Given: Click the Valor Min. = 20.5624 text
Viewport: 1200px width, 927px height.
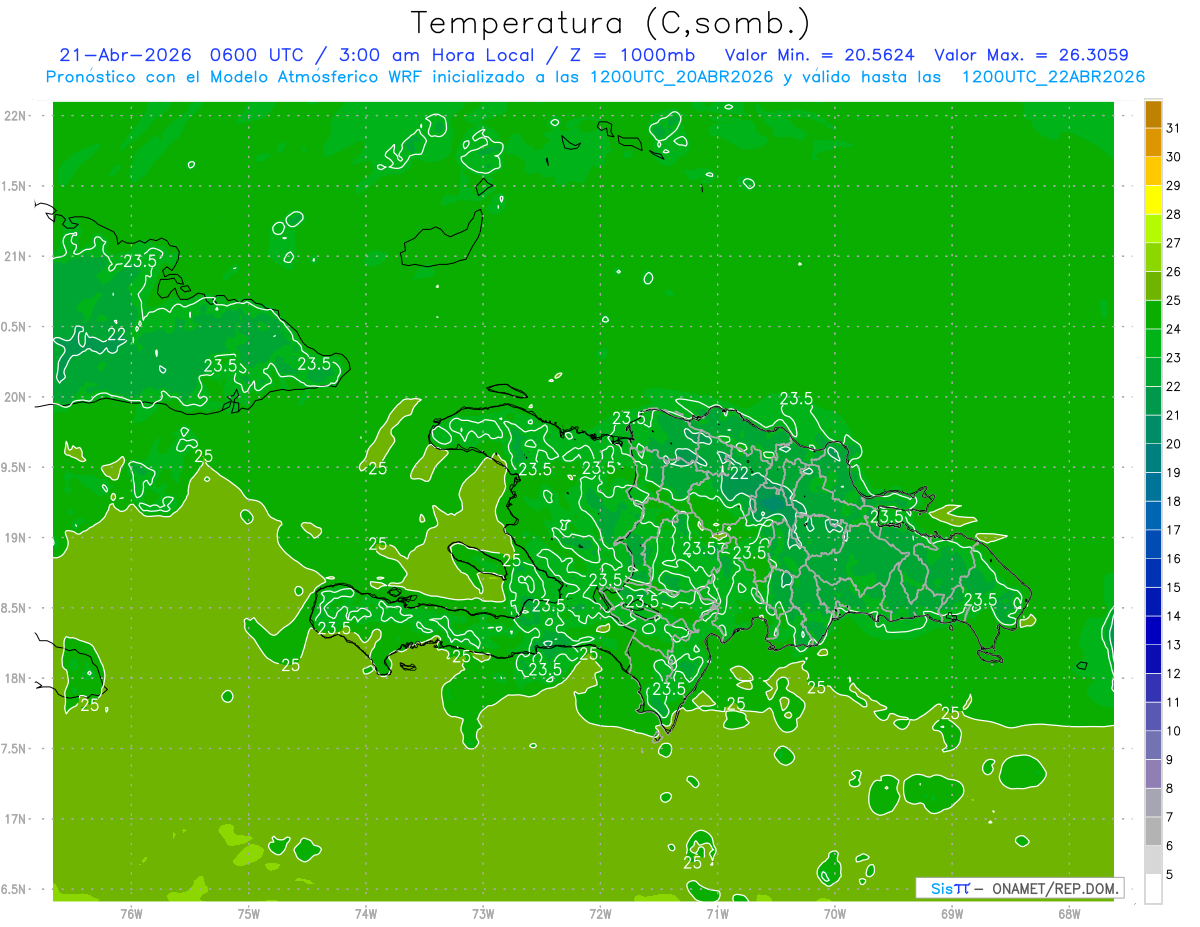Looking at the screenshot, I should point(819,55).
